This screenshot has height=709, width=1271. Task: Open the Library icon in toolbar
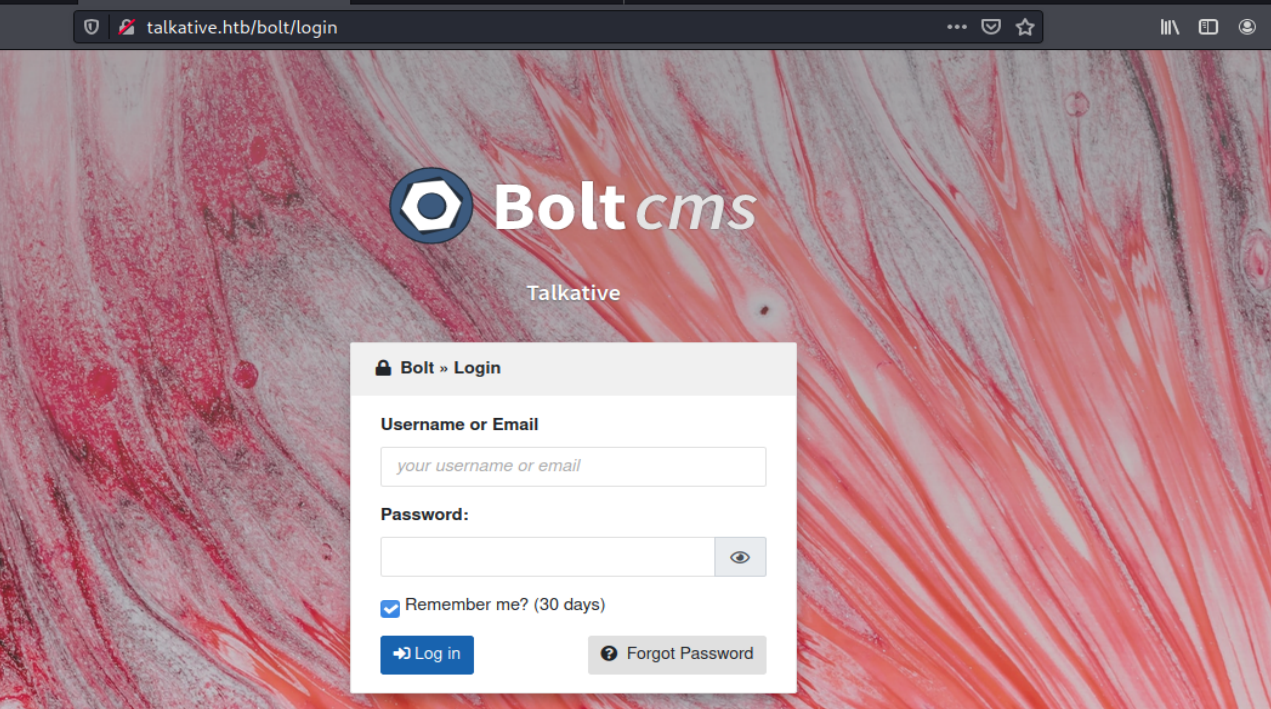(1169, 27)
